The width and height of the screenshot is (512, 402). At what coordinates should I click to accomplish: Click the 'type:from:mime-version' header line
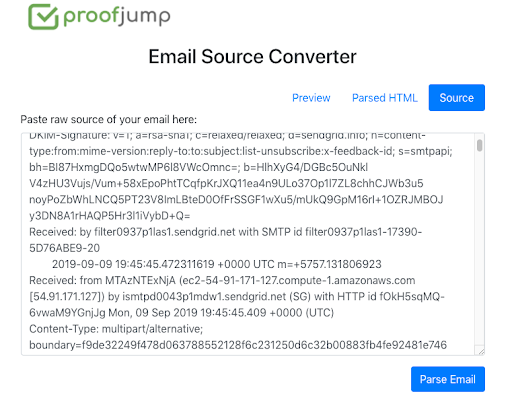(241, 151)
